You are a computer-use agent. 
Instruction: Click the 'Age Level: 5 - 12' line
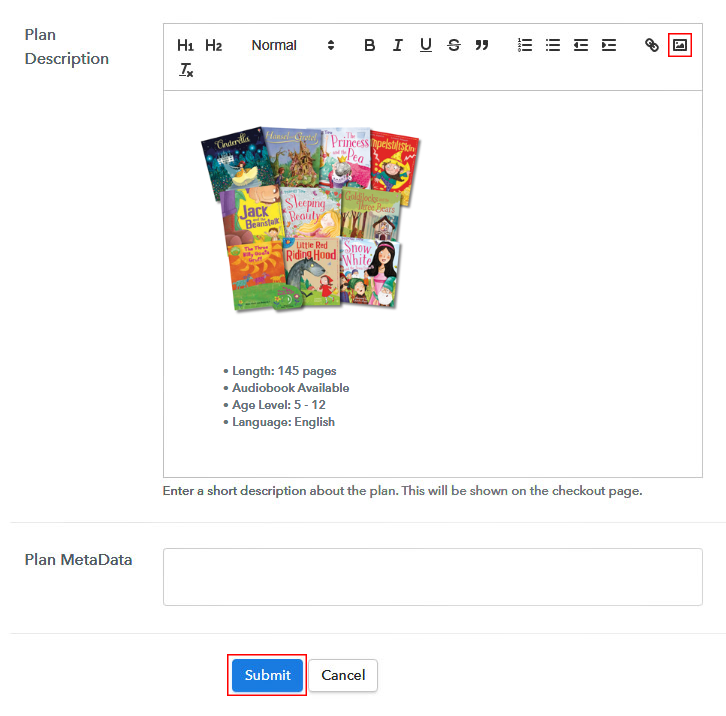point(278,405)
